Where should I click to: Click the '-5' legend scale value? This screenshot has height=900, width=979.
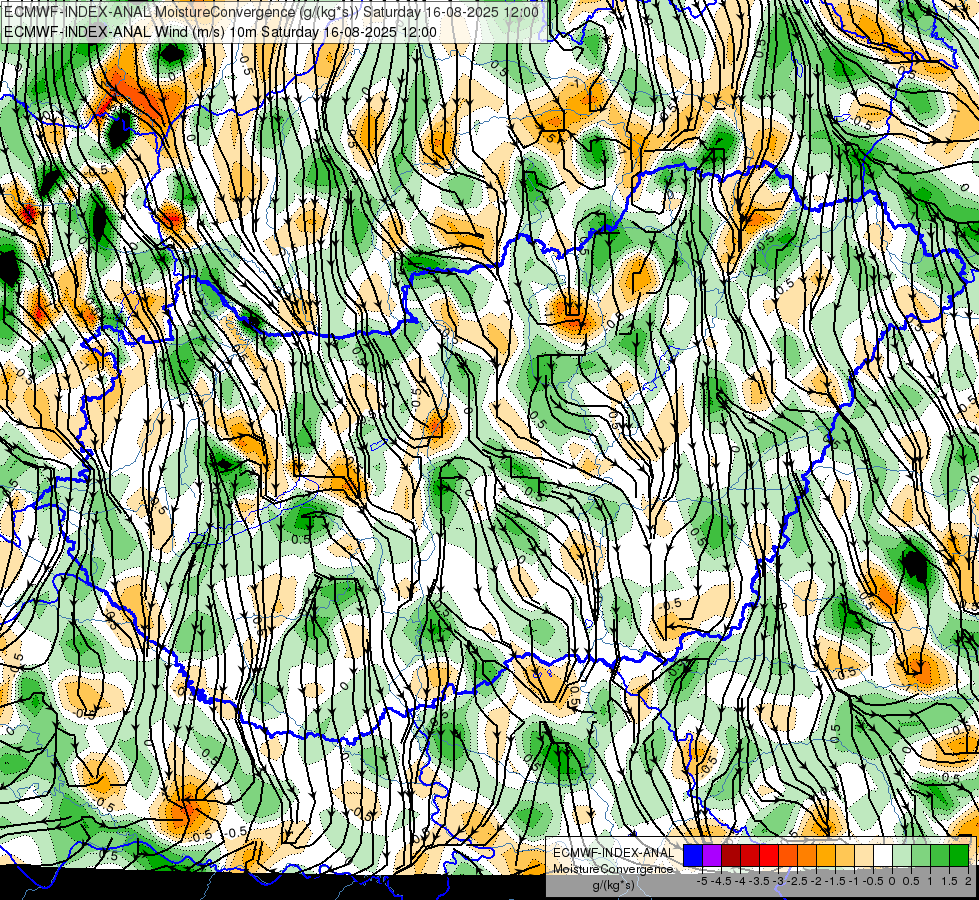[704, 881]
